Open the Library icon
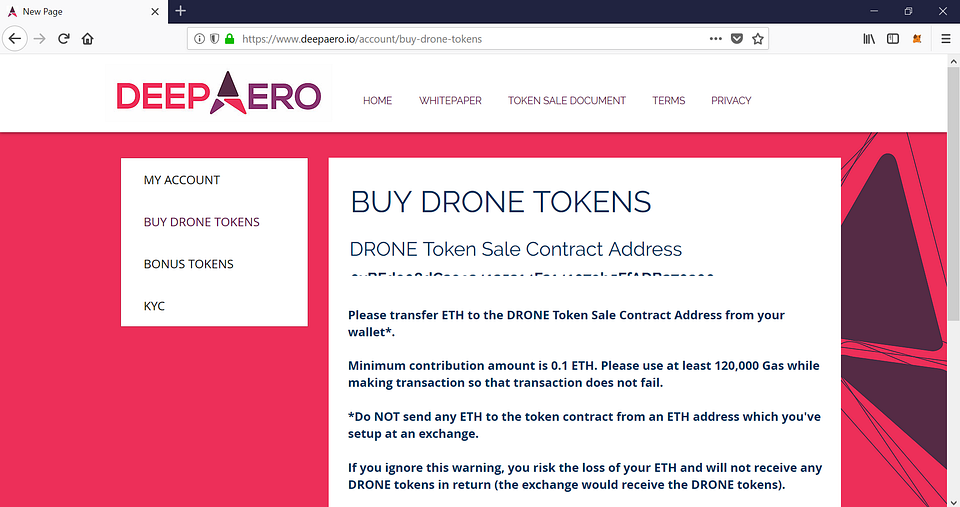 coord(869,39)
